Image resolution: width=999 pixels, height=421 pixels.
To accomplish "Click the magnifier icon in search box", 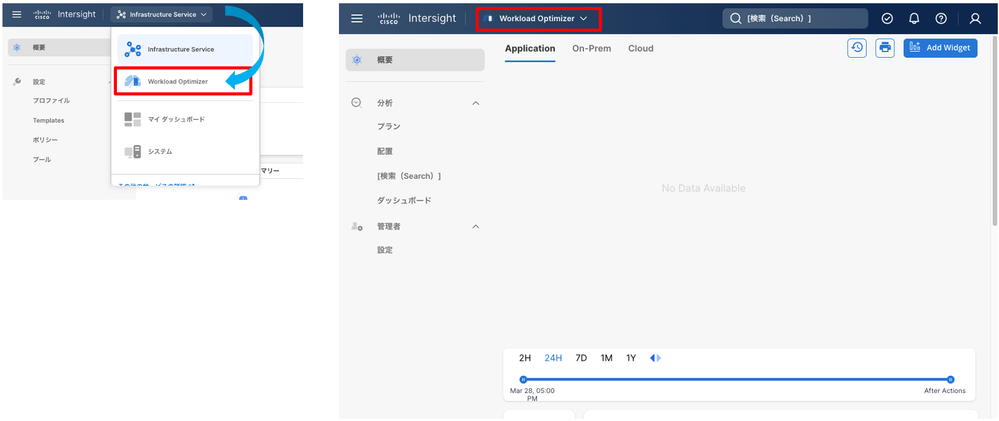I will (x=736, y=18).
